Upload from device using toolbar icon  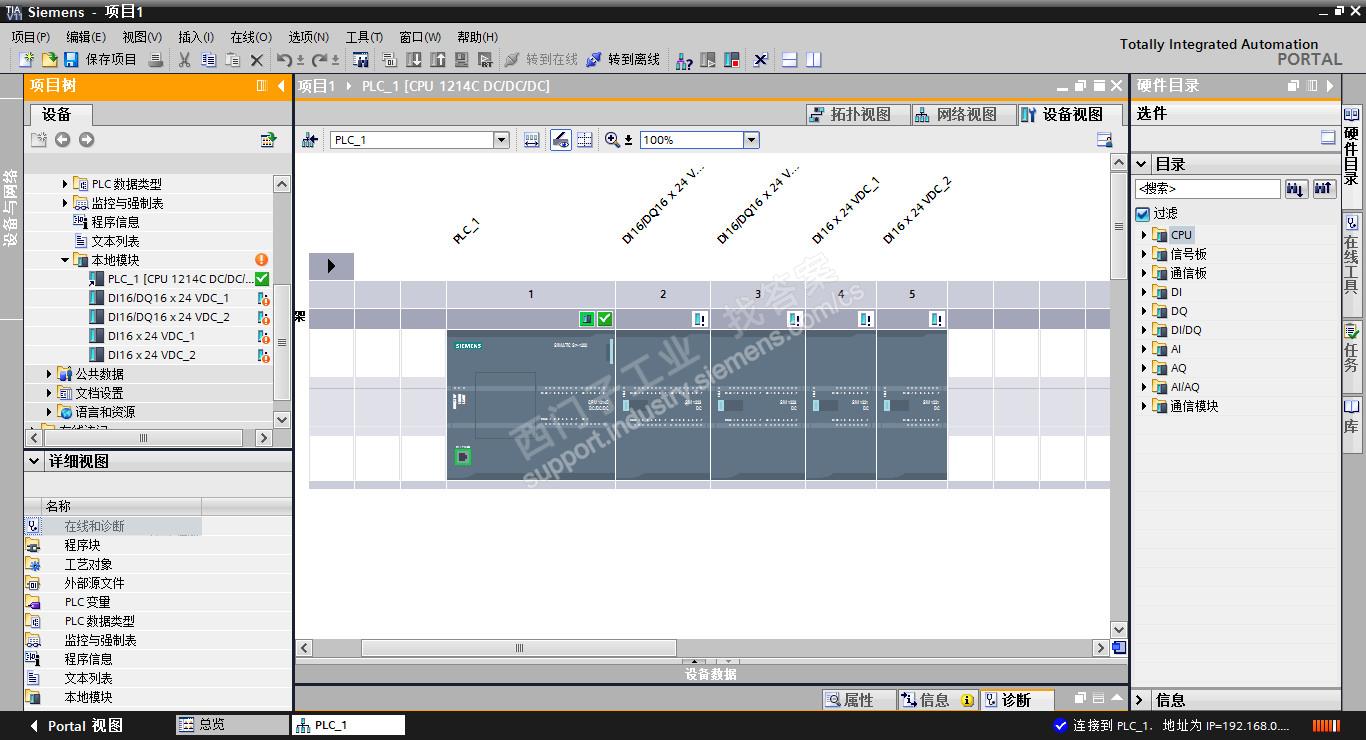[437, 60]
